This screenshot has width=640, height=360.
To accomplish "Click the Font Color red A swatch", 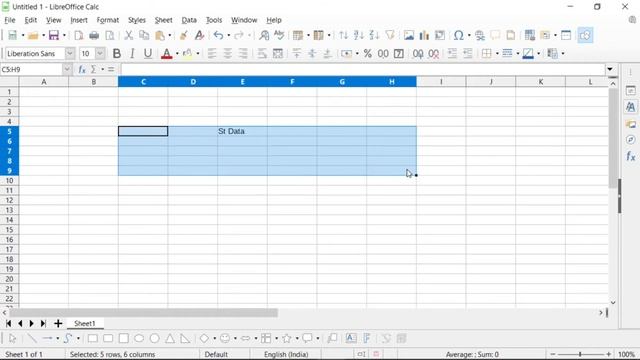I will point(167,53).
